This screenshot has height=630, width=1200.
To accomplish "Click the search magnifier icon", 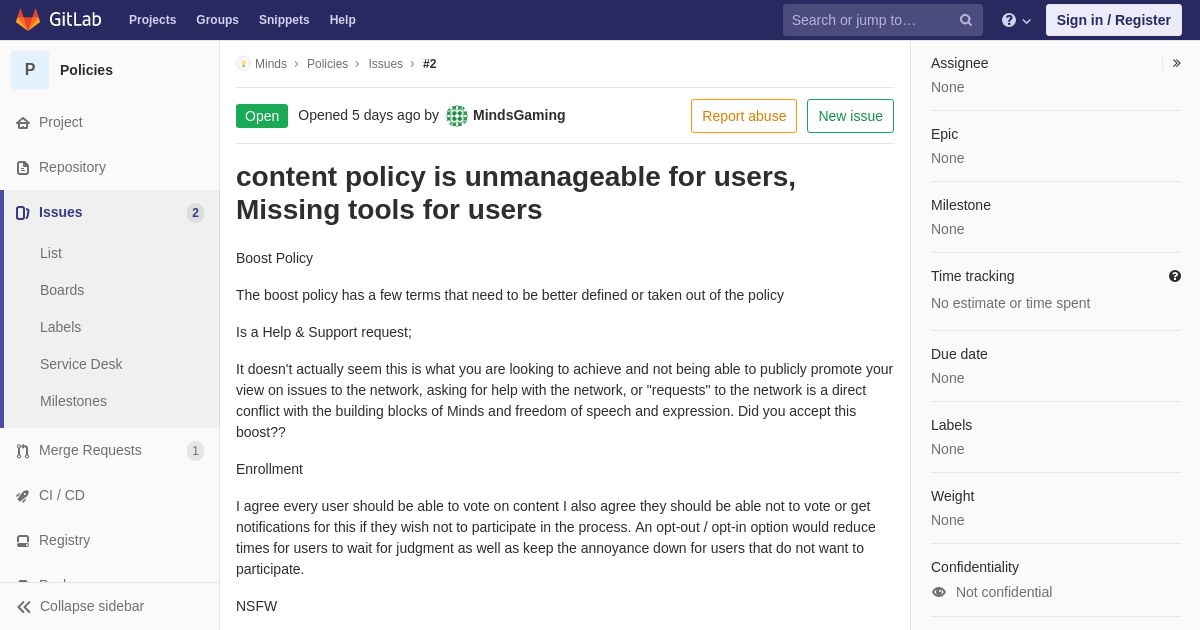I will pos(966,20).
